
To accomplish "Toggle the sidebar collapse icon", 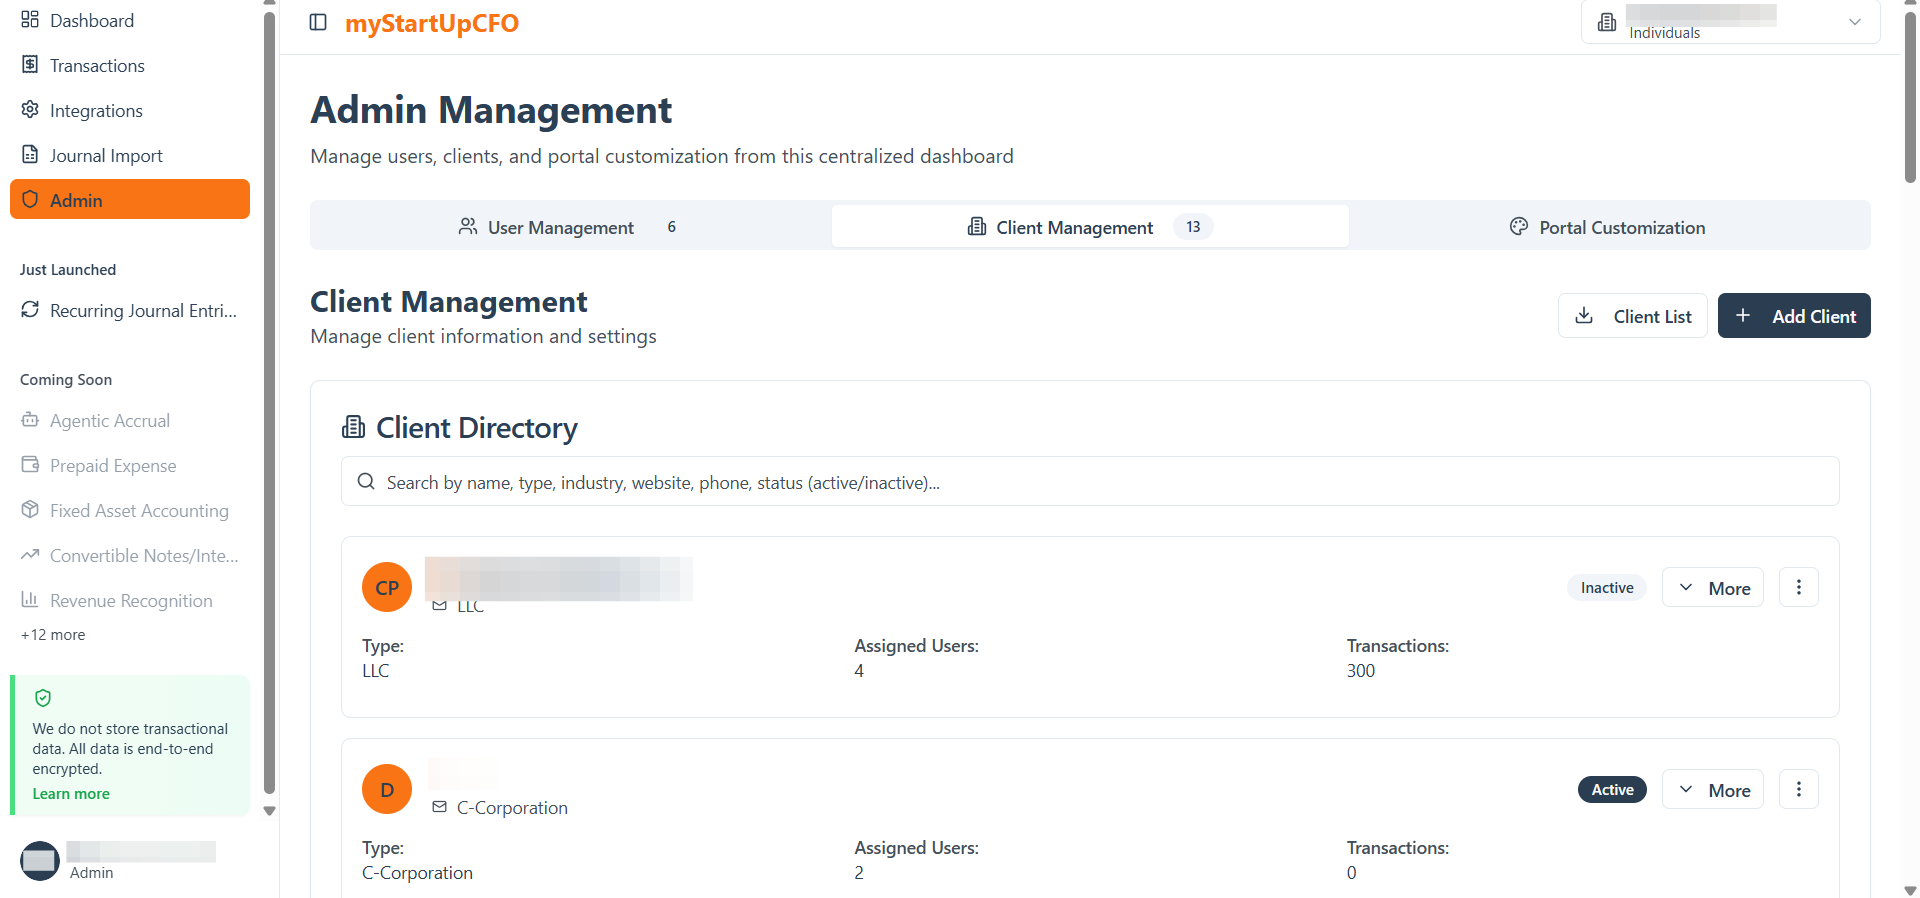I will coord(318,22).
